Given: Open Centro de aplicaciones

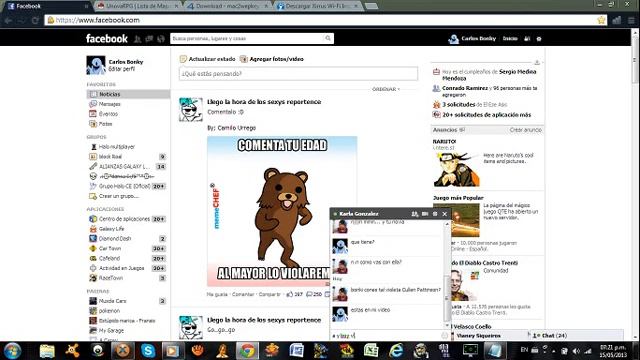Looking at the screenshot, I should pyautogui.click(x=124, y=219).
